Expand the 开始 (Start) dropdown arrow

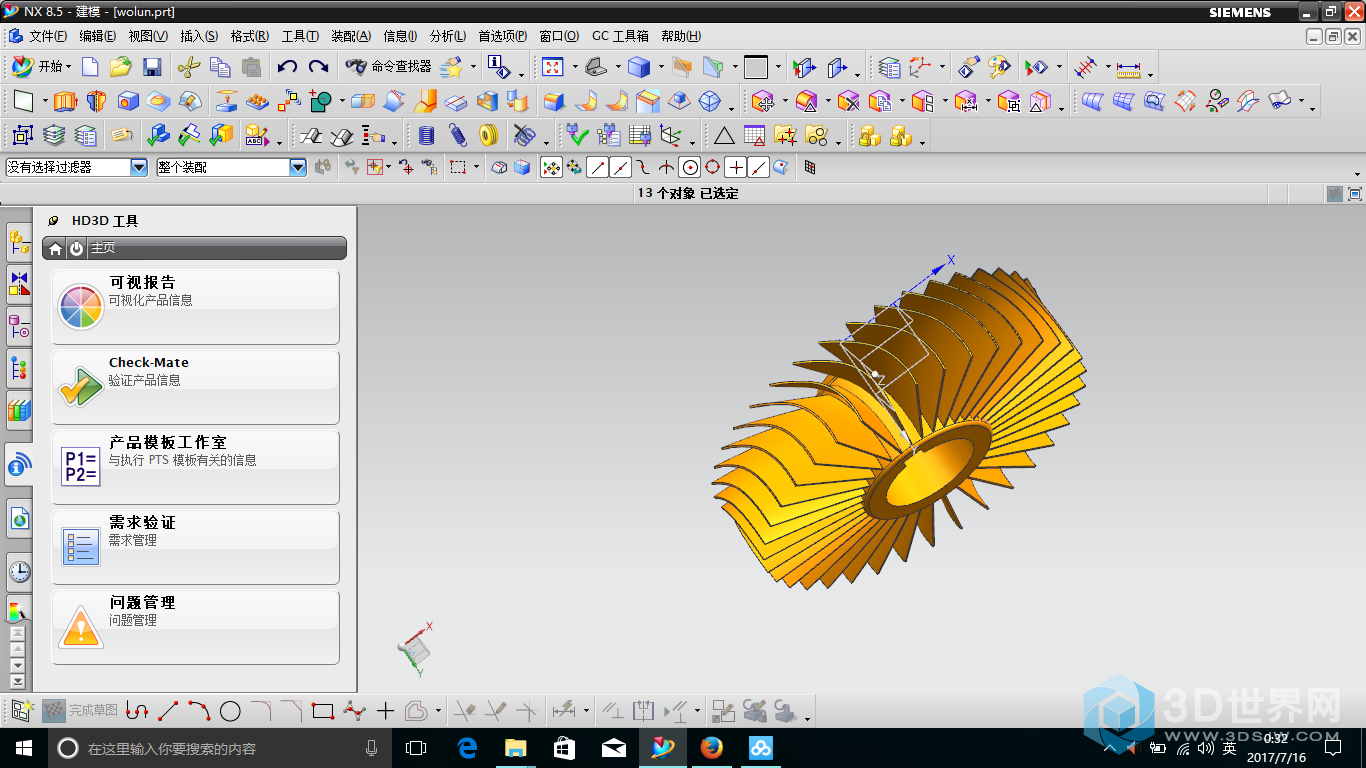(x=69, y=67)
